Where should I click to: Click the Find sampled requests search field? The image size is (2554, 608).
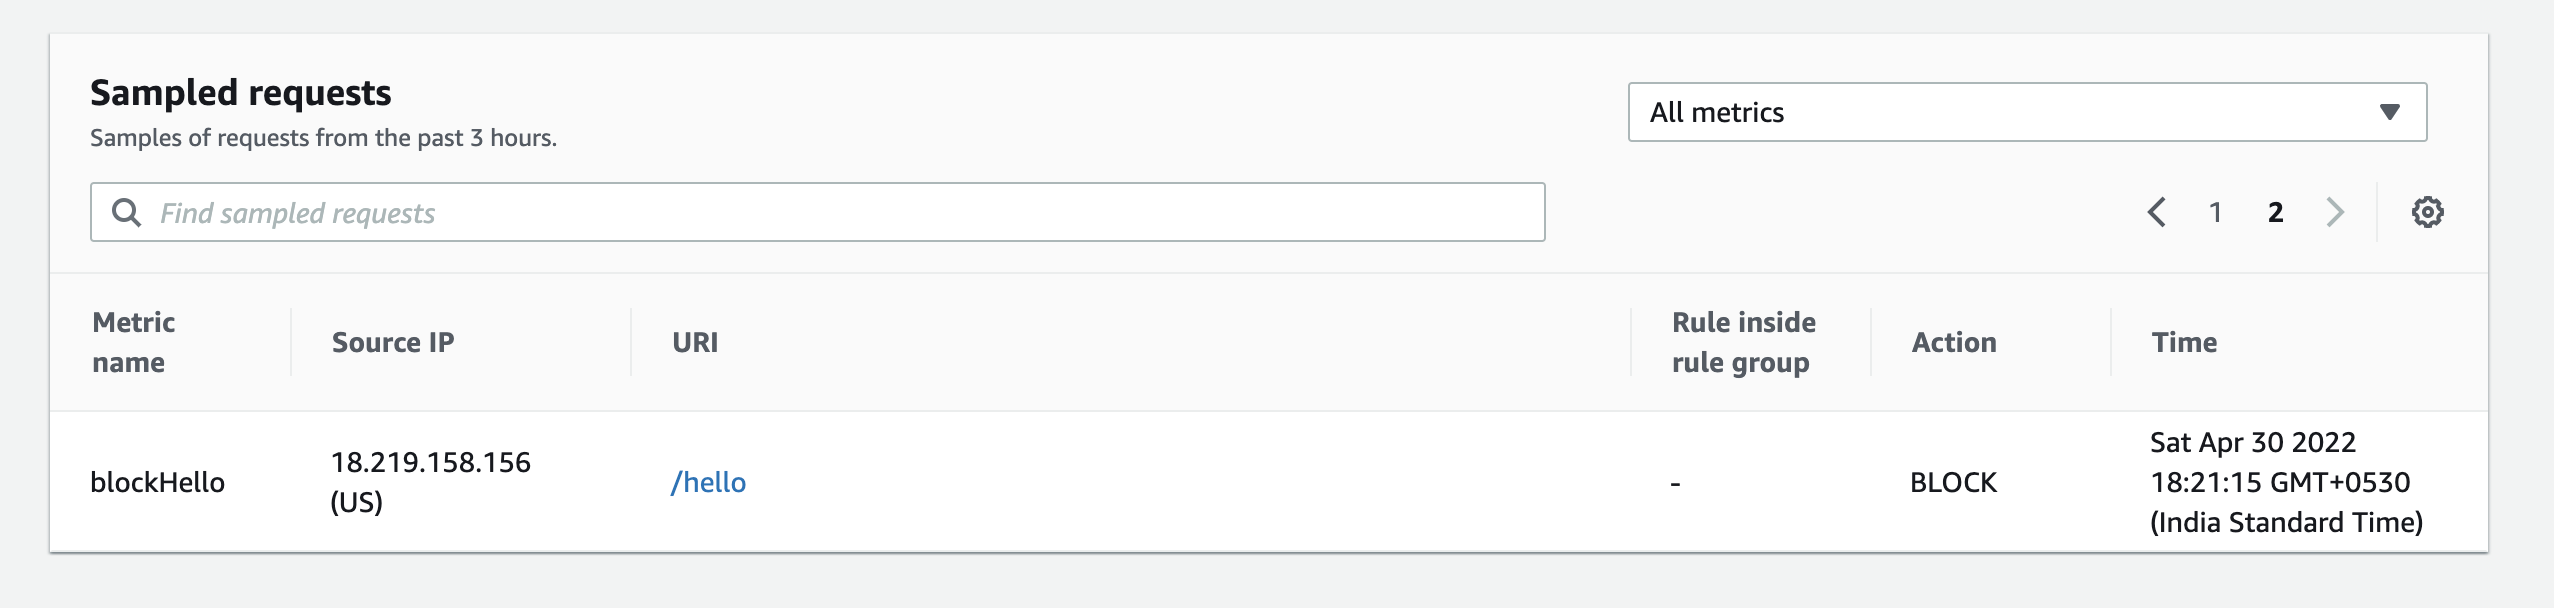click(x=700, y=212)
